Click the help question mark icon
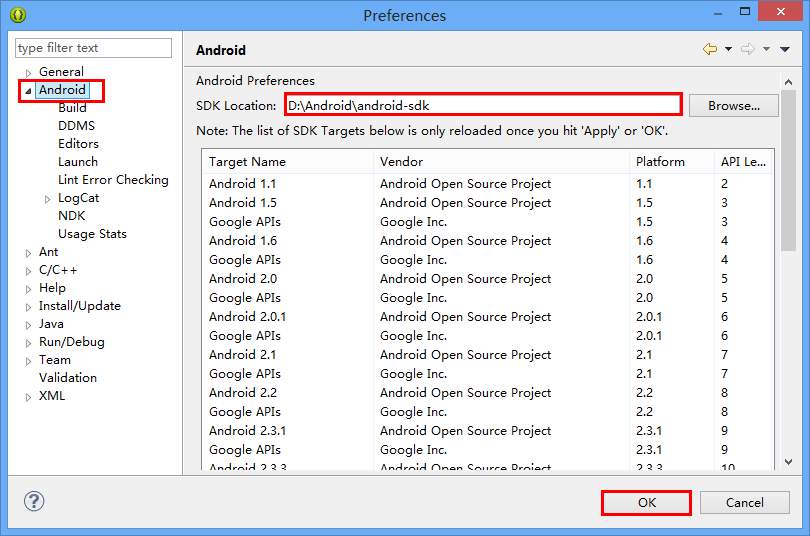Image resolution: width=810 pixels, height=536 pixels. tap(34, 501)
